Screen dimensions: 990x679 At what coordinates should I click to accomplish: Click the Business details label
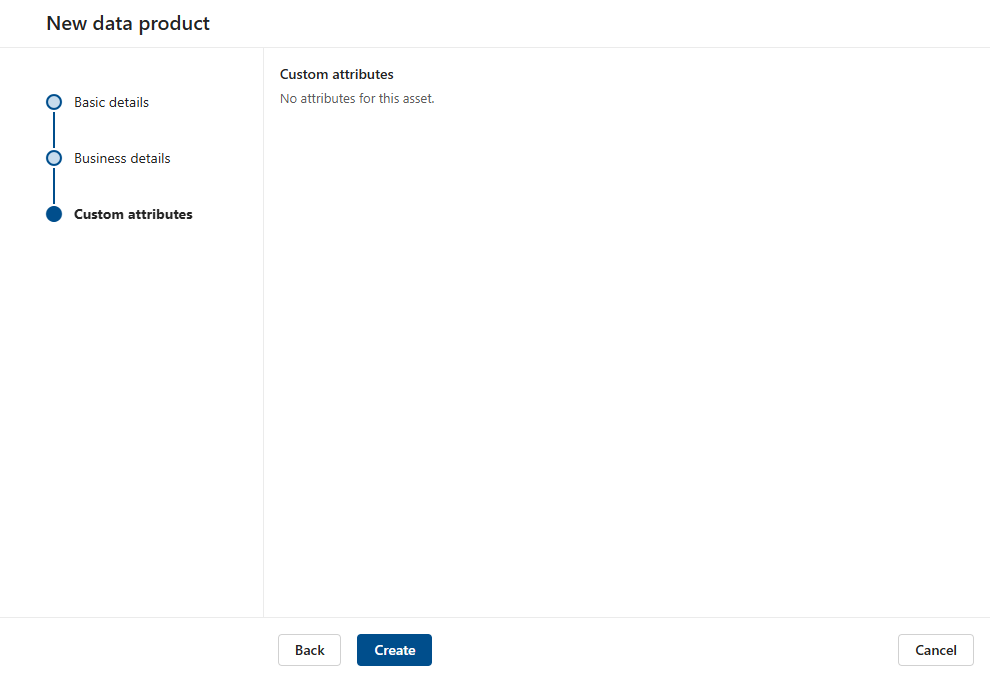121,158
